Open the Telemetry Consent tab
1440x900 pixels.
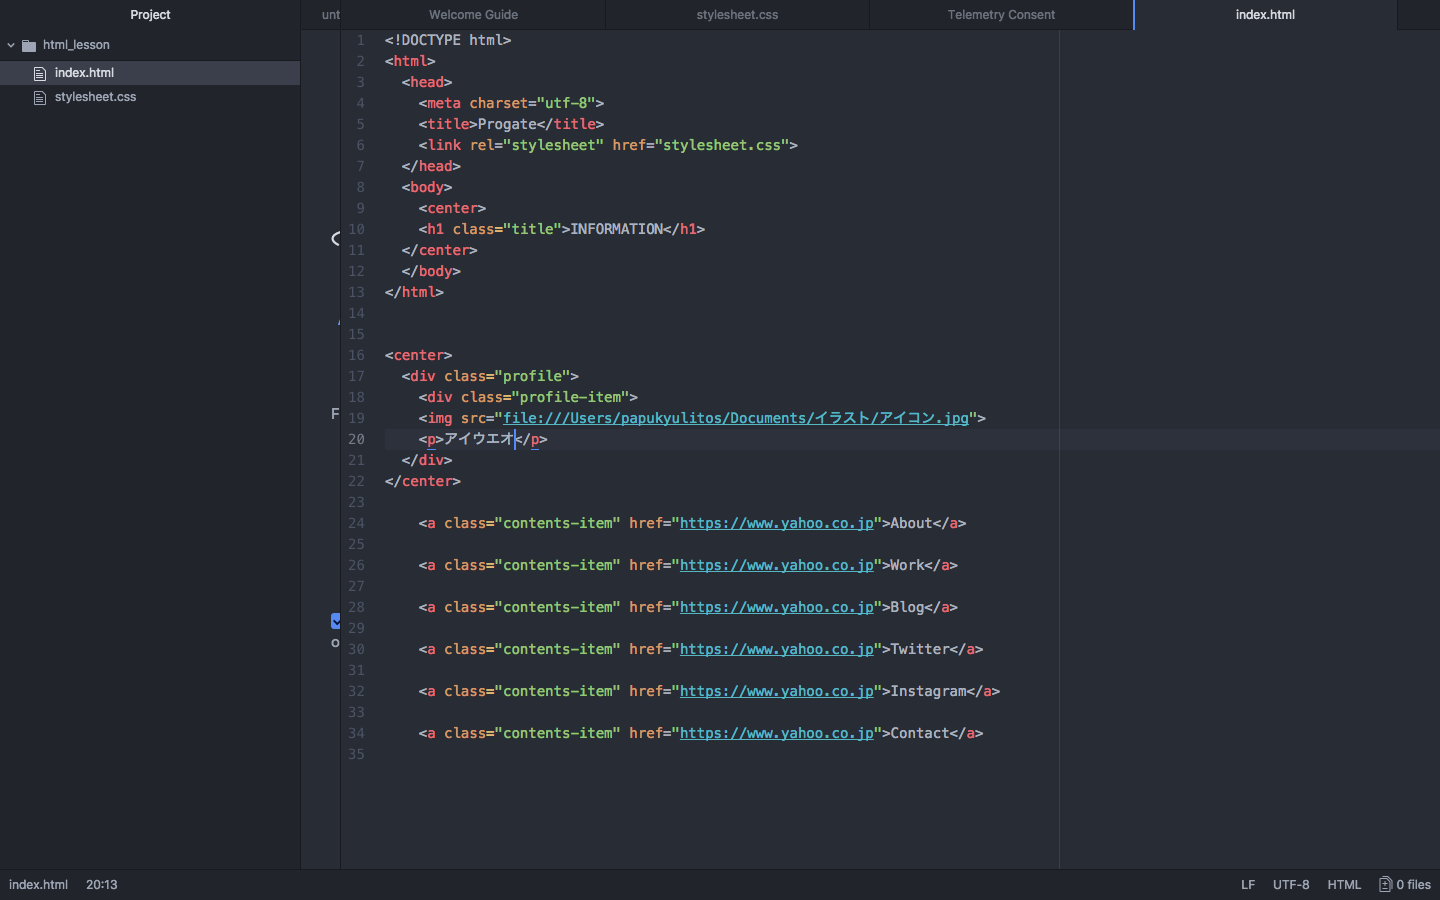(1001, 15)
